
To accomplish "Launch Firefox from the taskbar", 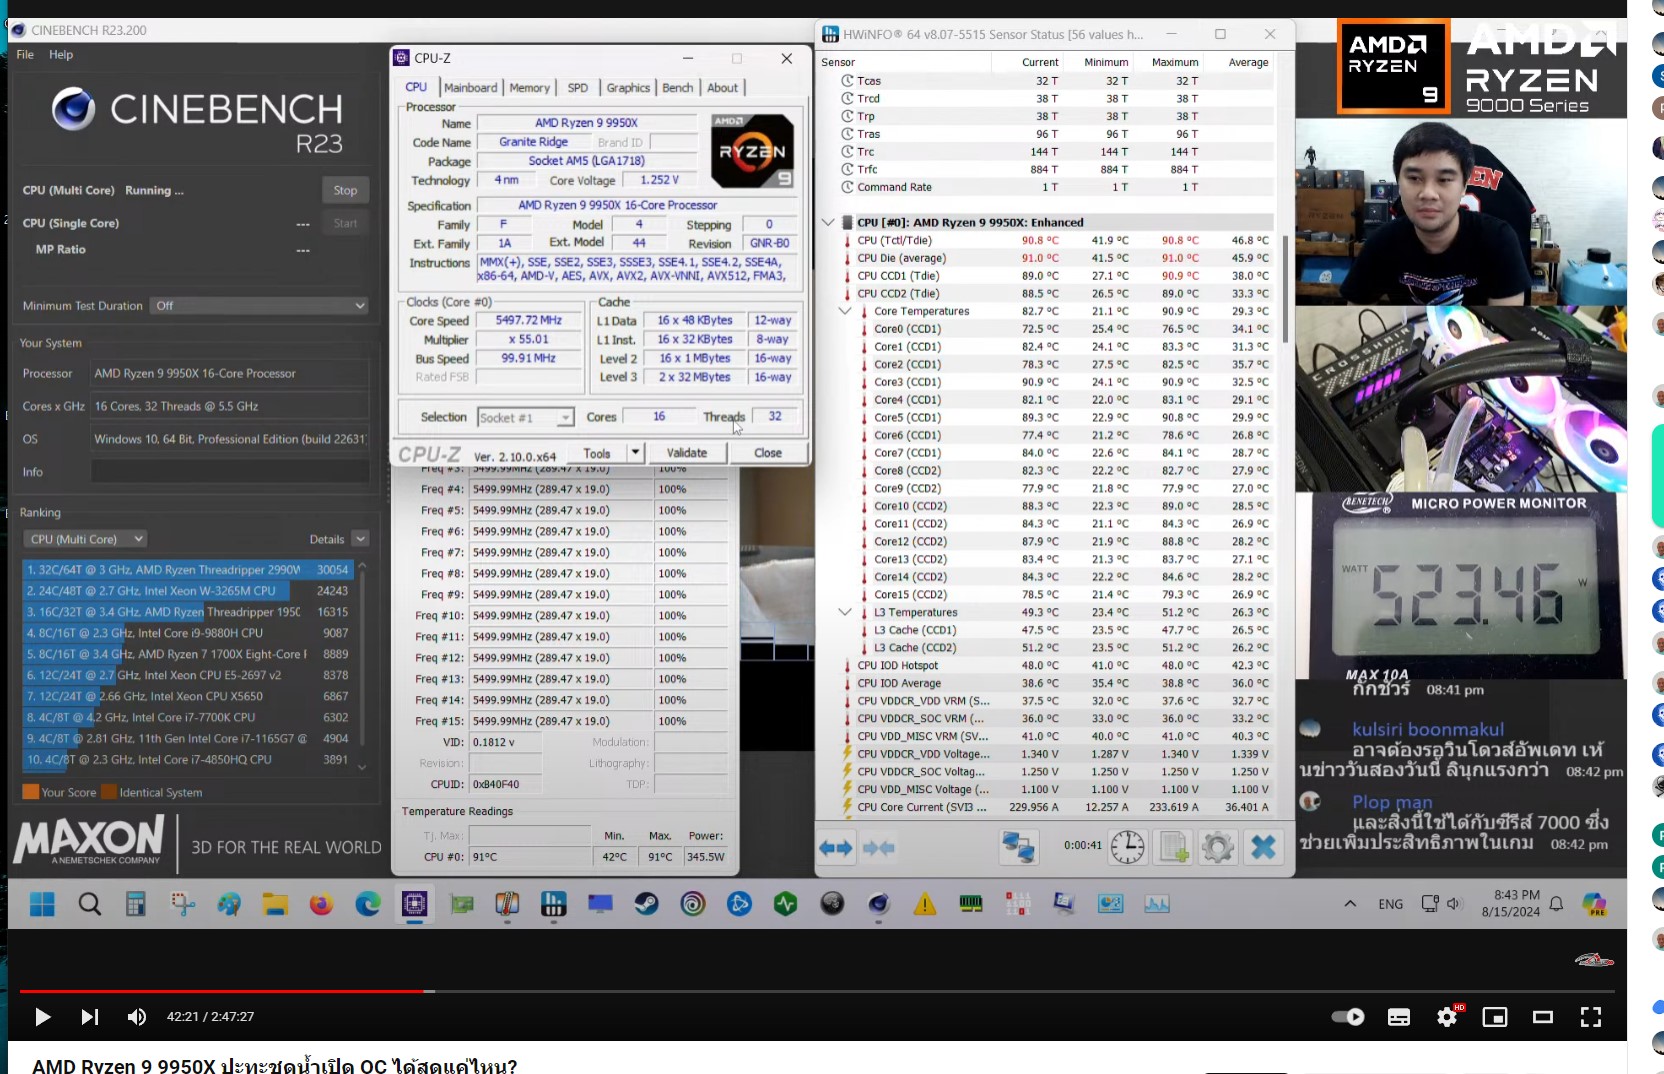I will (321, 904).
